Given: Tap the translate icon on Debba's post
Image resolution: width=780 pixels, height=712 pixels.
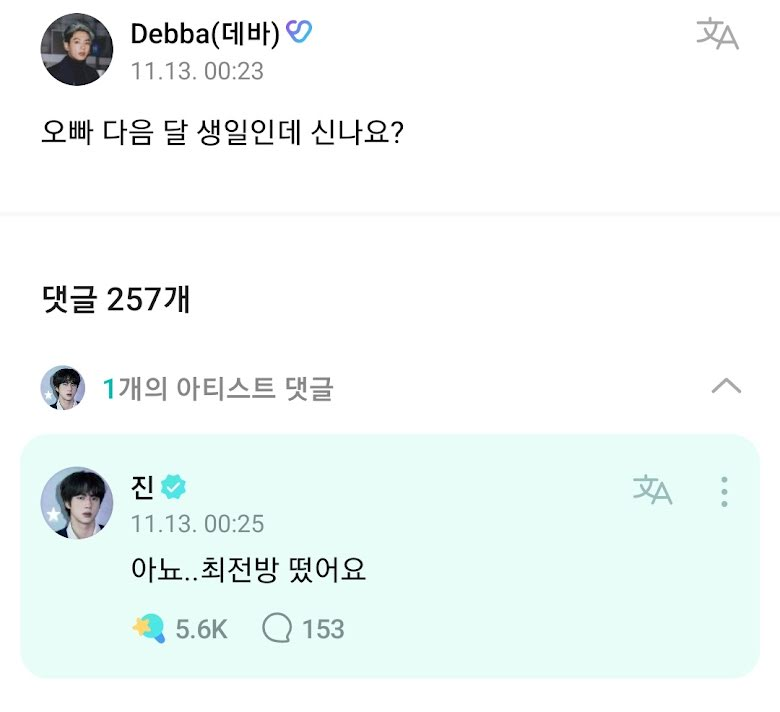Looking at the screenshot, I should click(x=717, y=34).
